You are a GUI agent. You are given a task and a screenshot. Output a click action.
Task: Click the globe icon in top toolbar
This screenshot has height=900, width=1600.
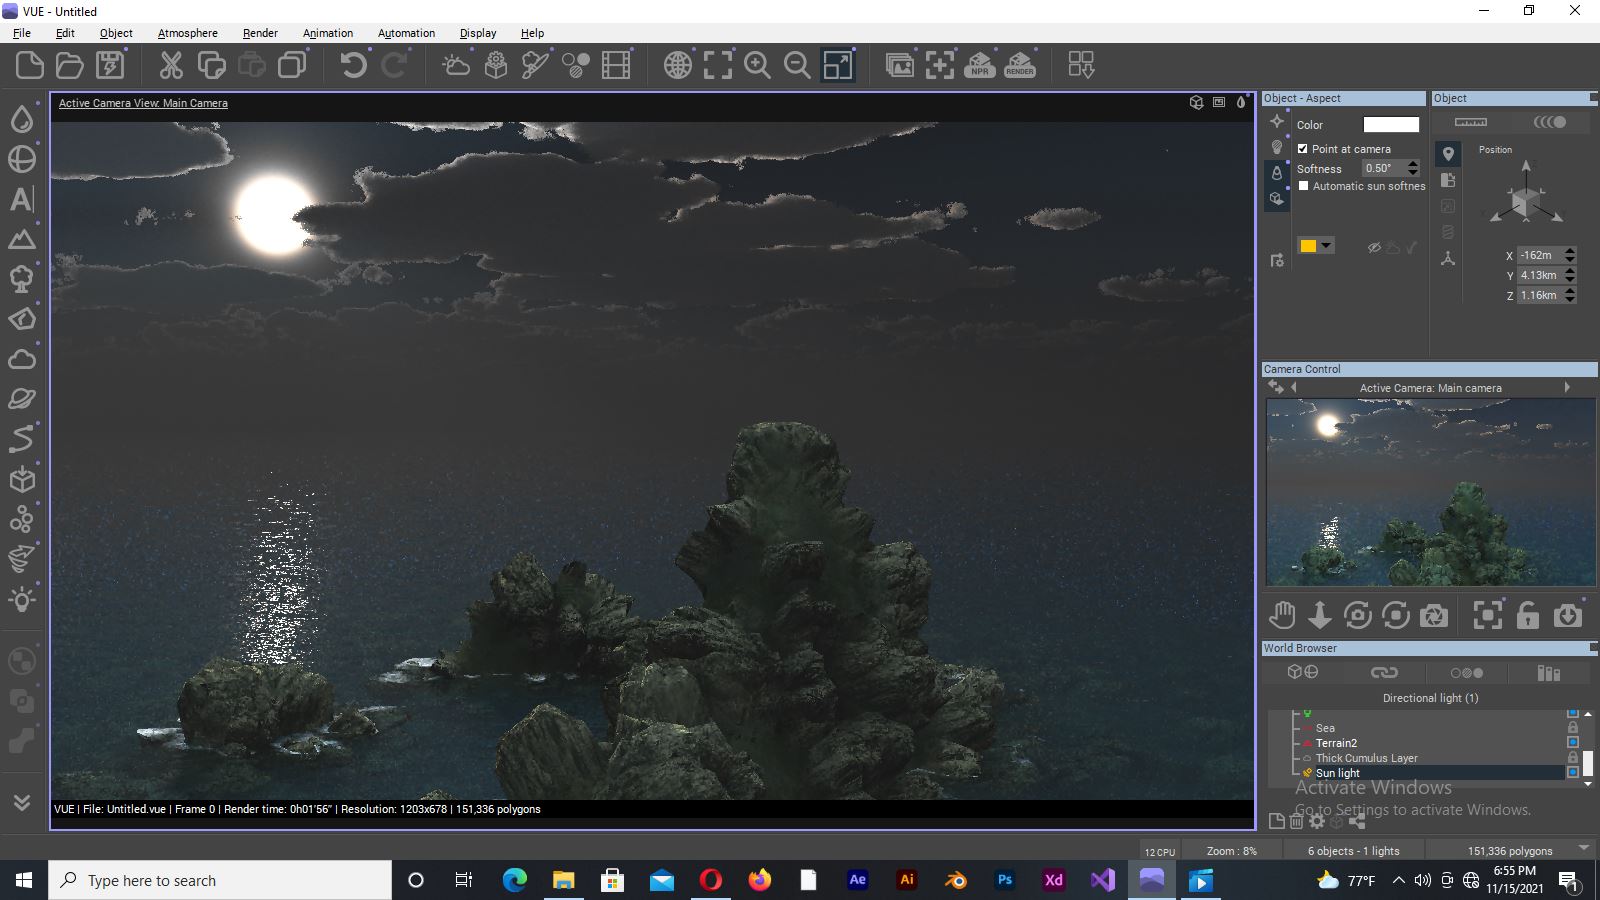coord(678,66)
